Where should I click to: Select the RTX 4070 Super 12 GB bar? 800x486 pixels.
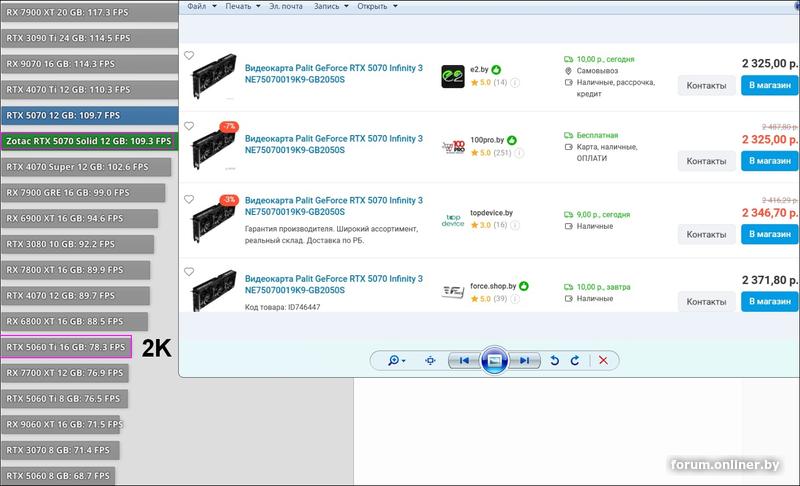pyautogui.click(x=86, y=167)
